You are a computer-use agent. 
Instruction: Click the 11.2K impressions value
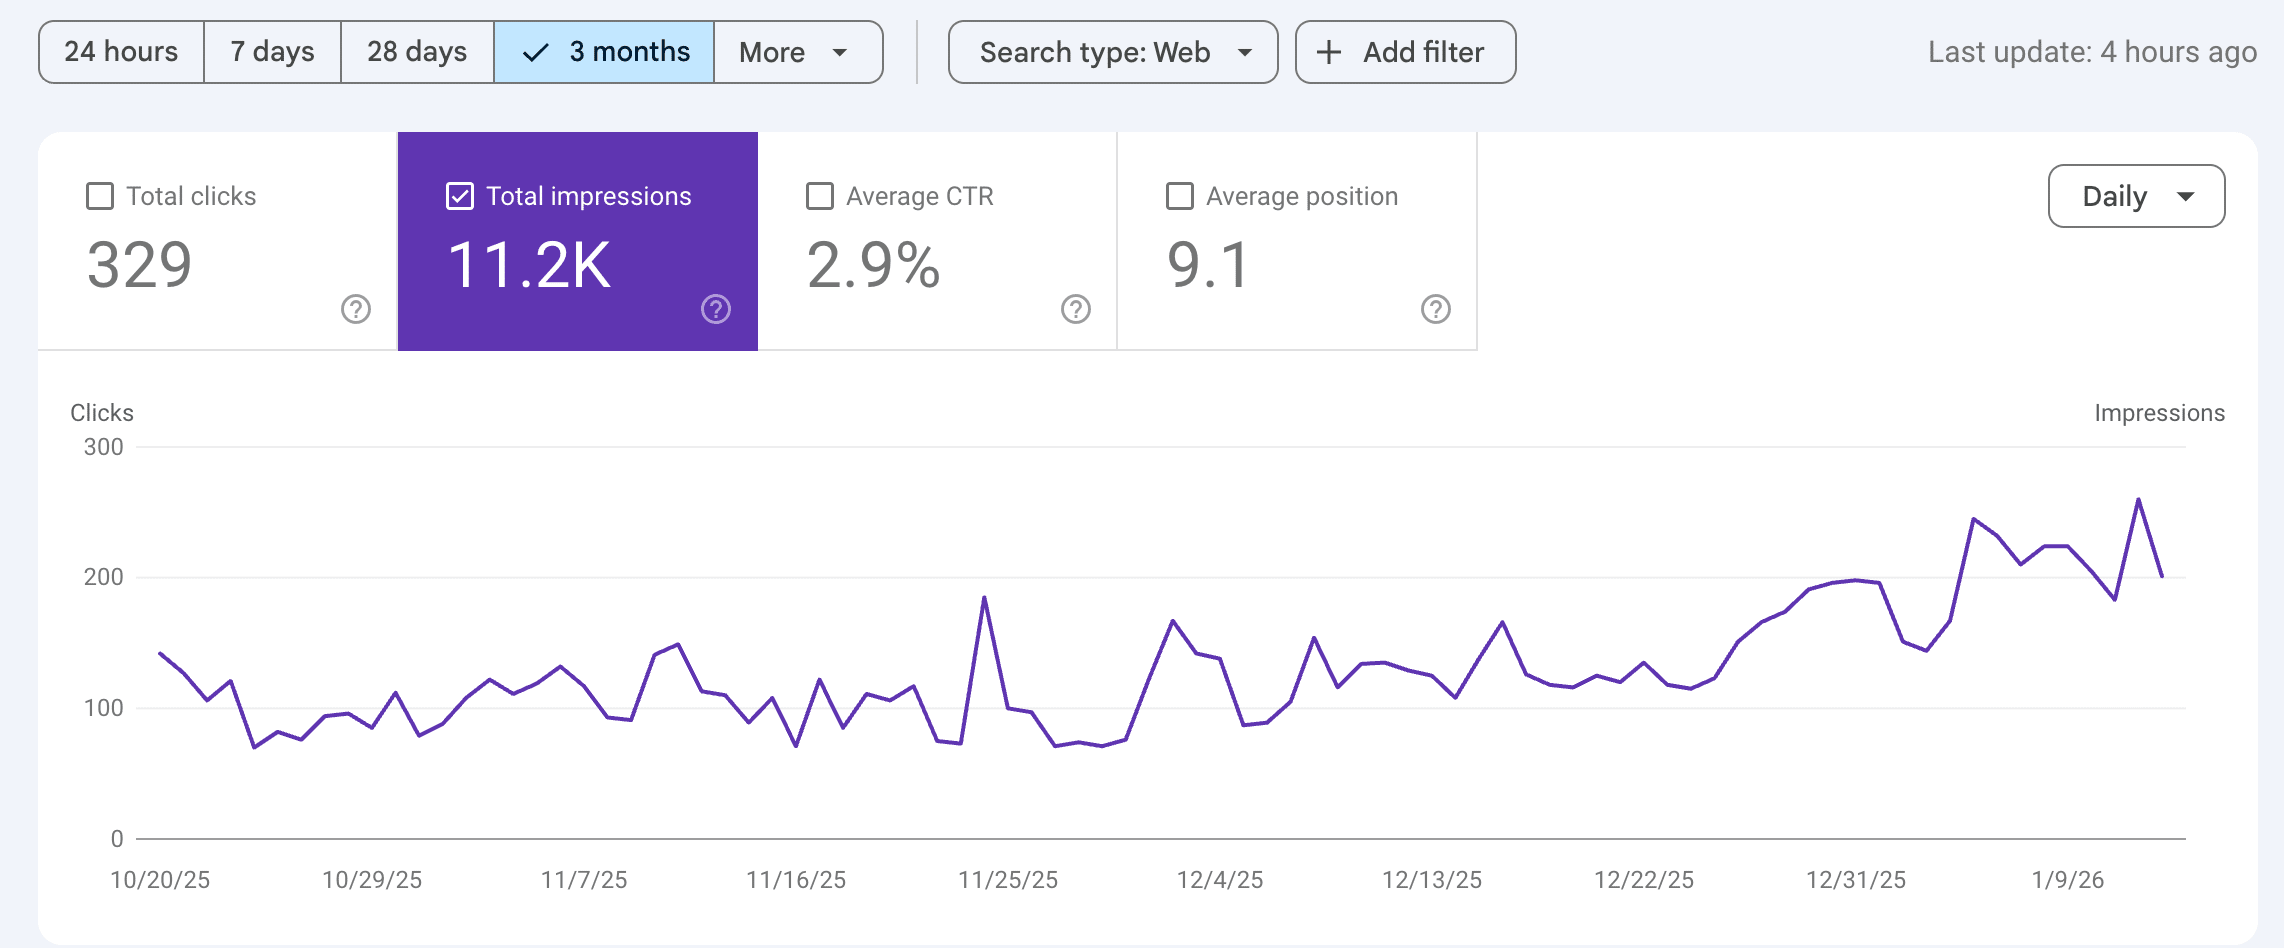pyautogui.click(x=529, y=266)
